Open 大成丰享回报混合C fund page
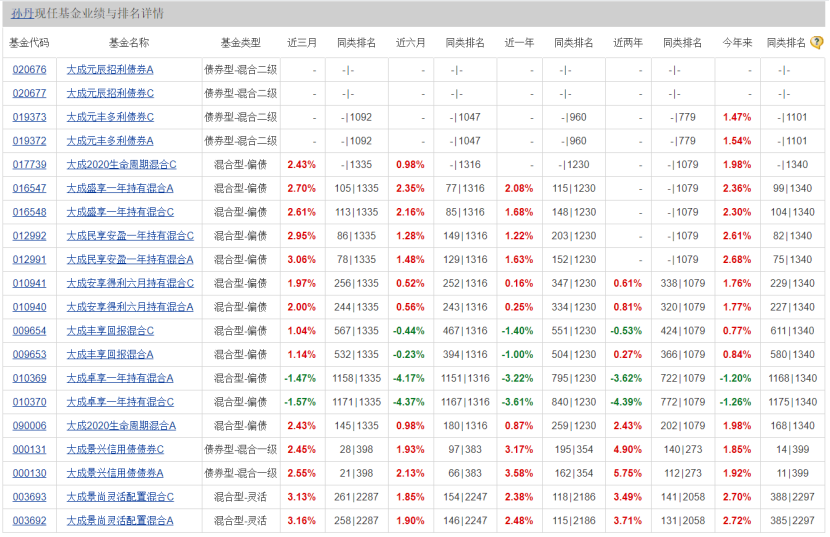The width and height of the screenshot is (830, 537). [x=110, y=331]
